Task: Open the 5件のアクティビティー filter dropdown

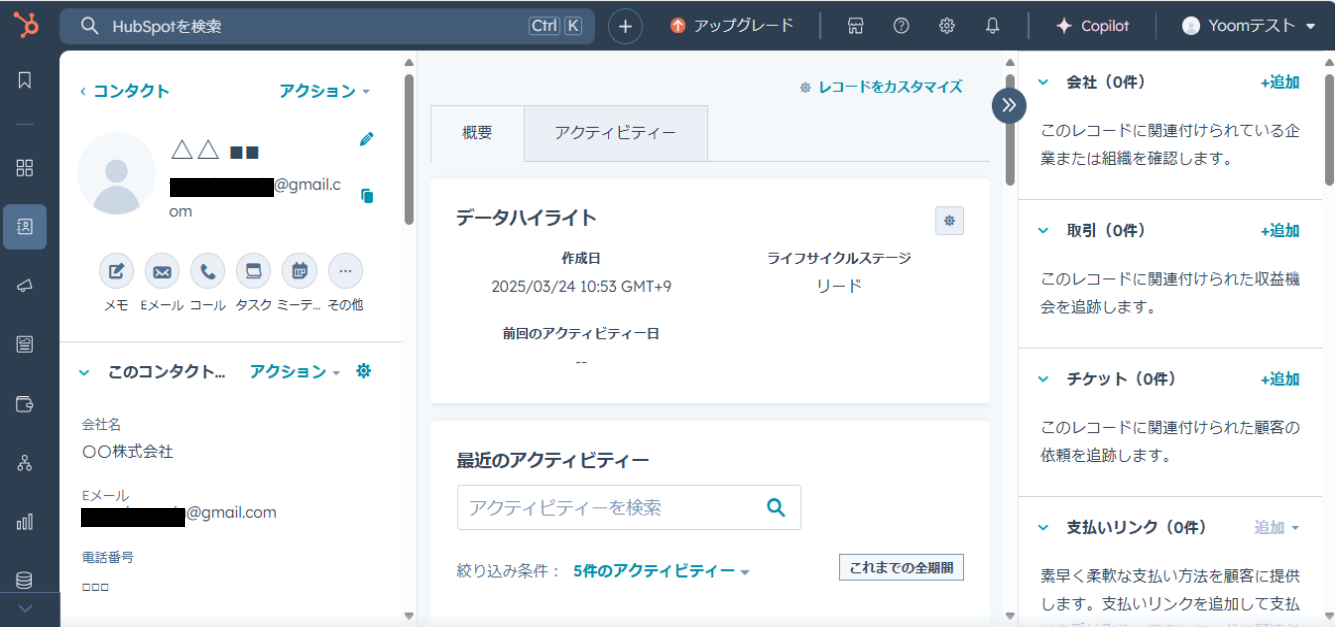Action: pos(661,572)
